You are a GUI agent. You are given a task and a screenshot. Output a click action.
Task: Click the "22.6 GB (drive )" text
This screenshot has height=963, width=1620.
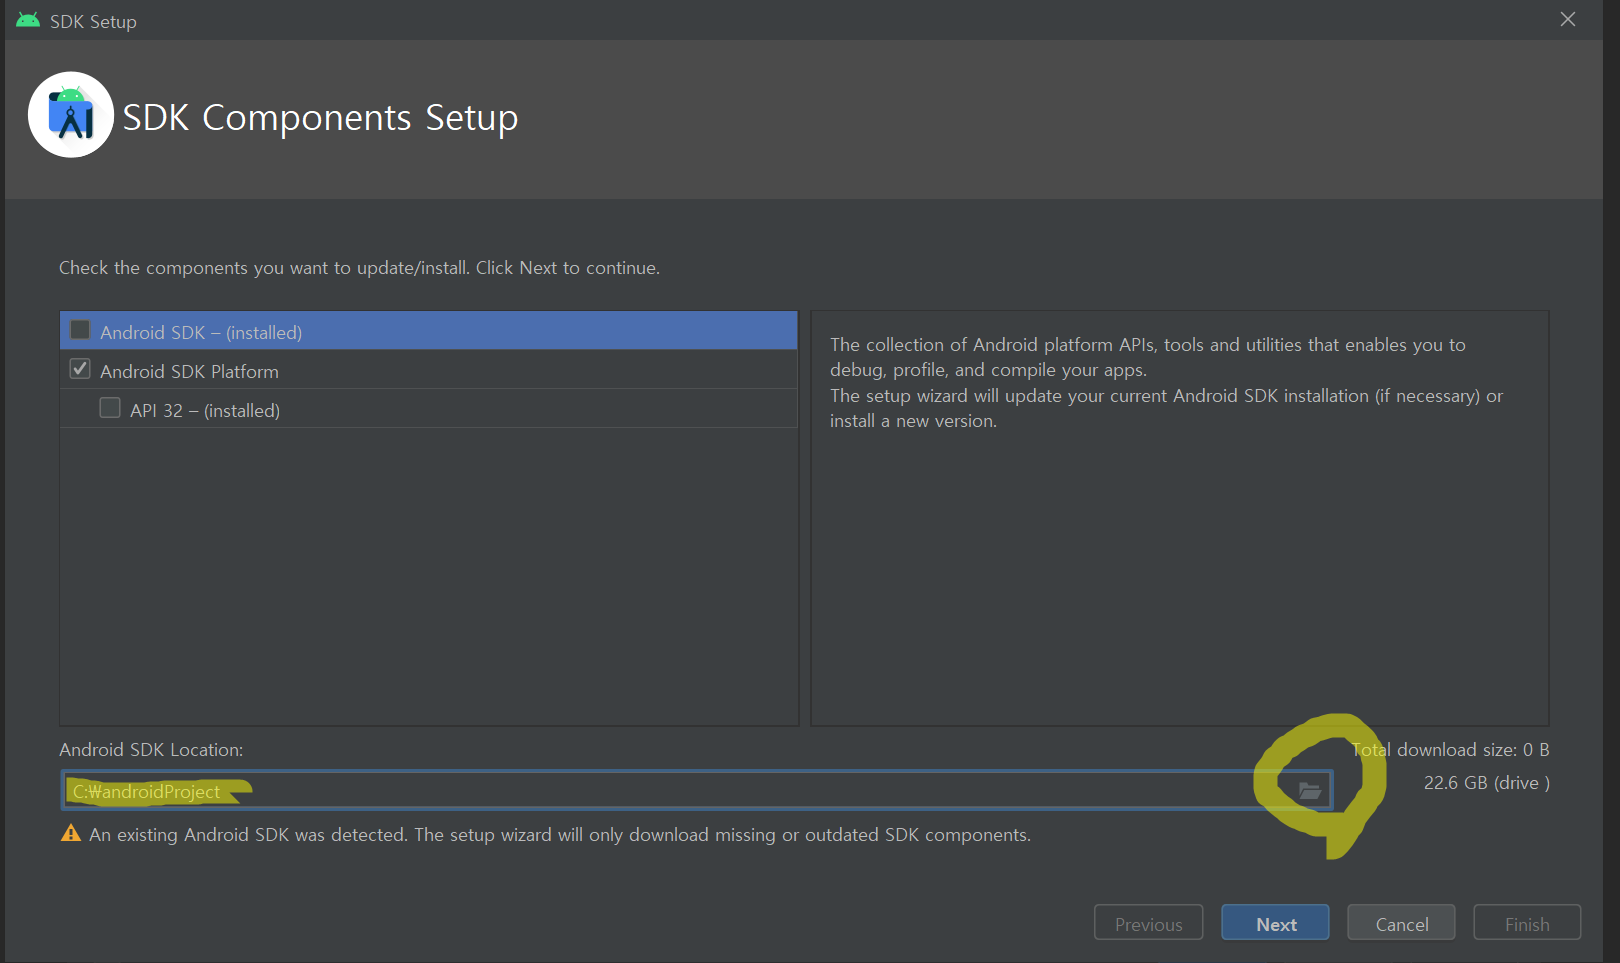pyautogui.click(x=1487, y=783)
